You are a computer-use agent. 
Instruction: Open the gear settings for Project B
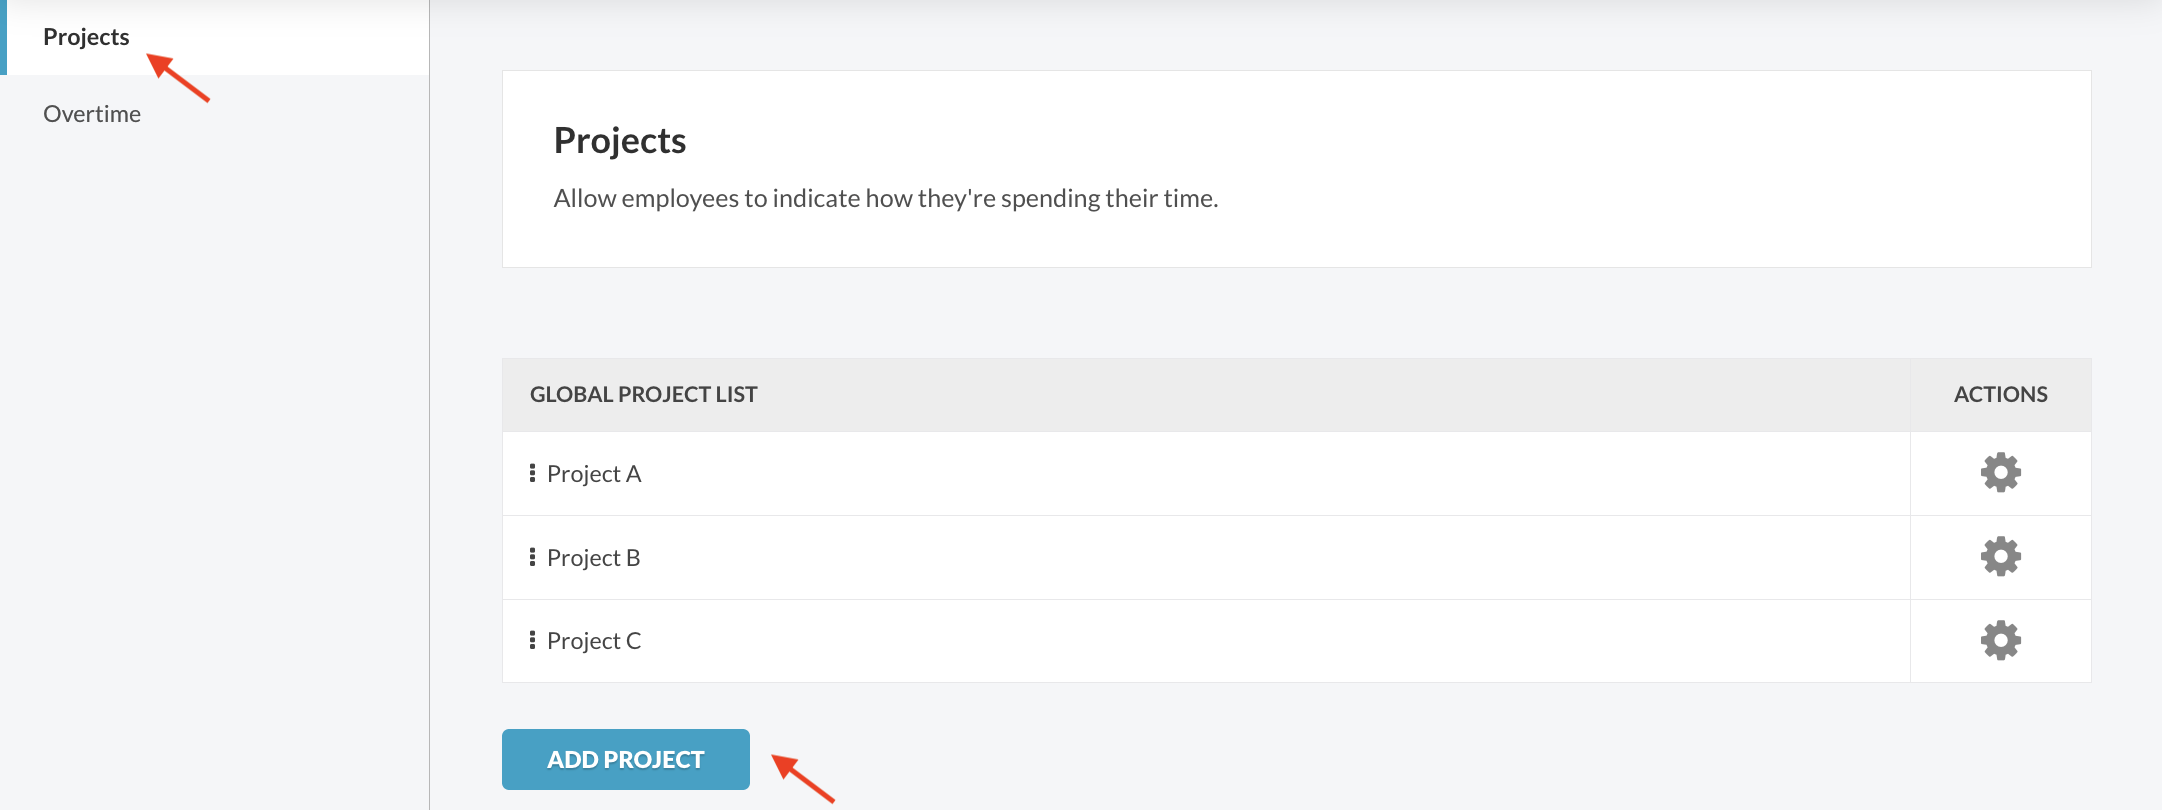2000,557
